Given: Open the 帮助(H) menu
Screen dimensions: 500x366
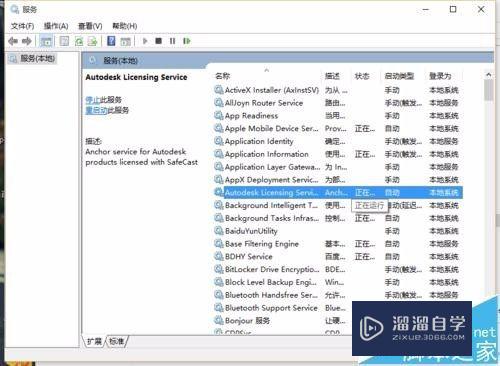Looking at the screenshot, I should (x=125, y=26).
